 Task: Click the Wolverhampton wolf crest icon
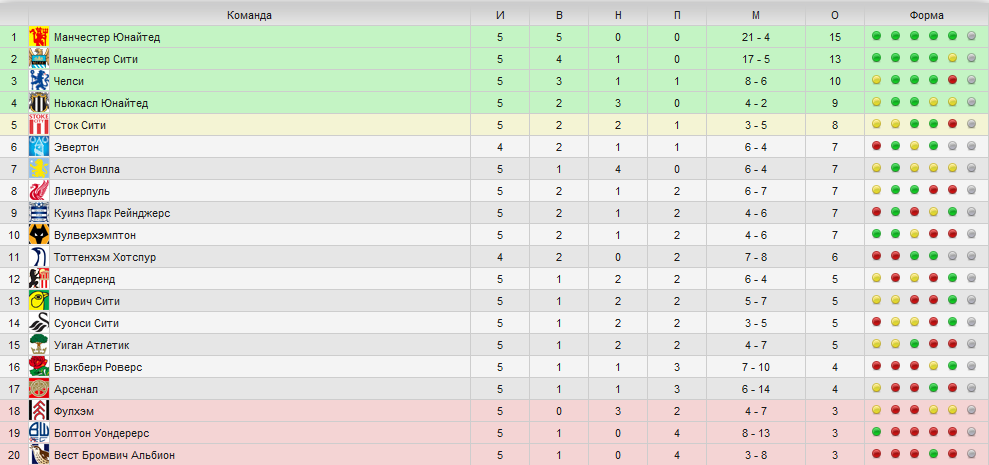pyautogui.click(x=39, y=235)
